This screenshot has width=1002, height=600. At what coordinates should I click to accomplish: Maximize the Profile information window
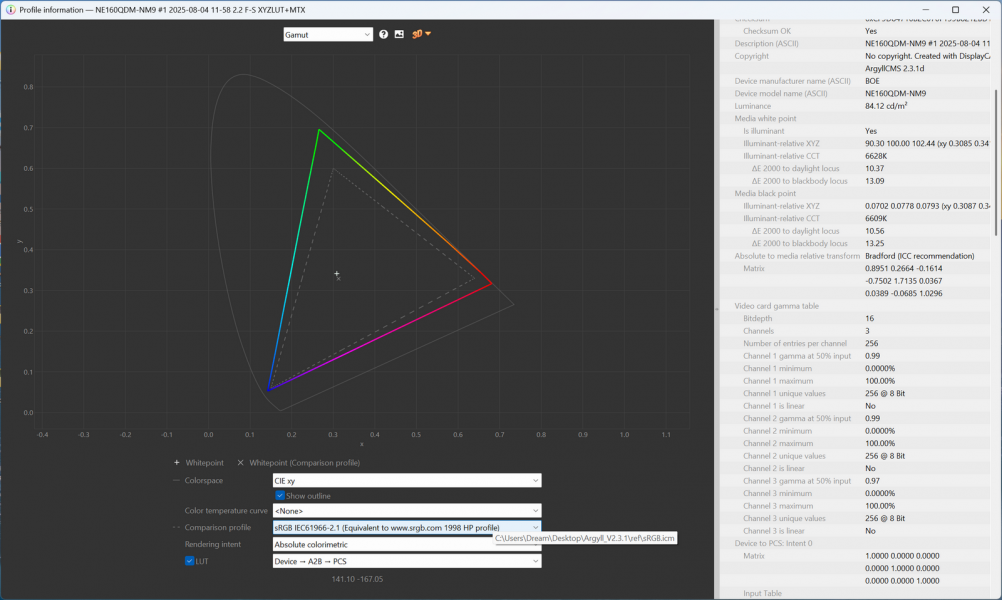[x=955, y=9]
